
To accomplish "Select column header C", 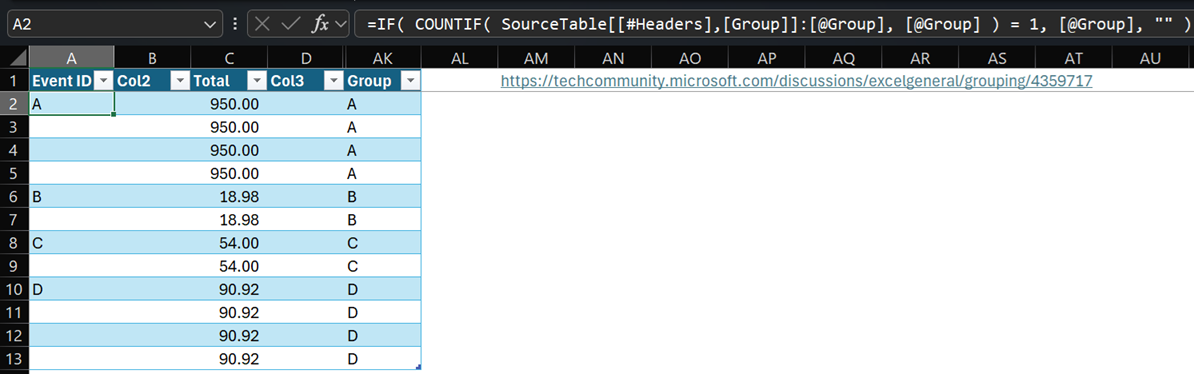I will (x=229, y=59).
